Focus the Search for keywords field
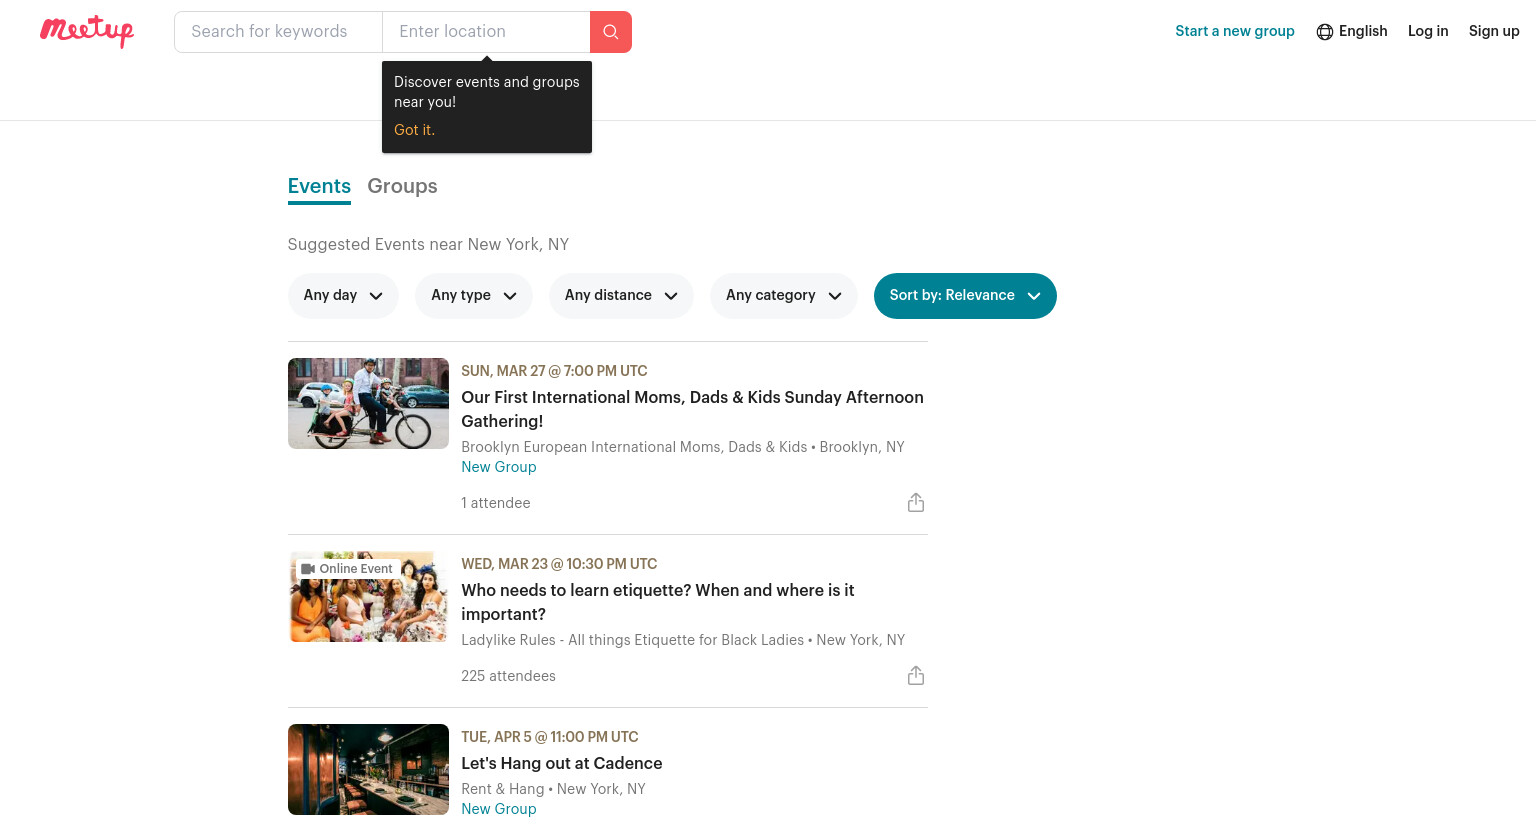1536x824 pixels. [x=278, y=32]
